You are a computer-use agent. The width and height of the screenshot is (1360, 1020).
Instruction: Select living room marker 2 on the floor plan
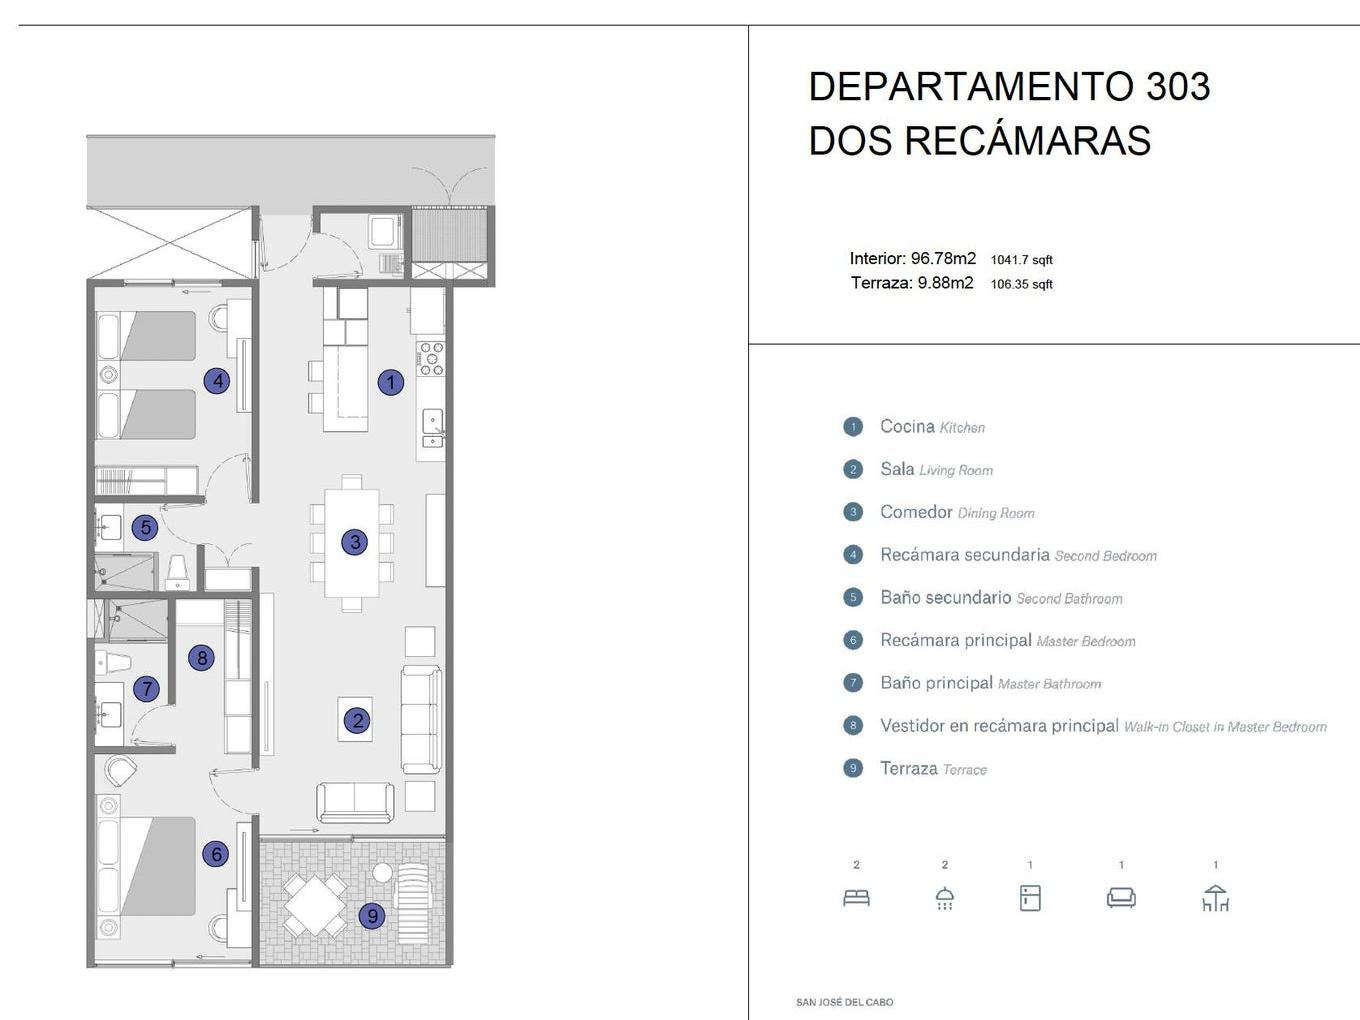click(x=357, y=720)
